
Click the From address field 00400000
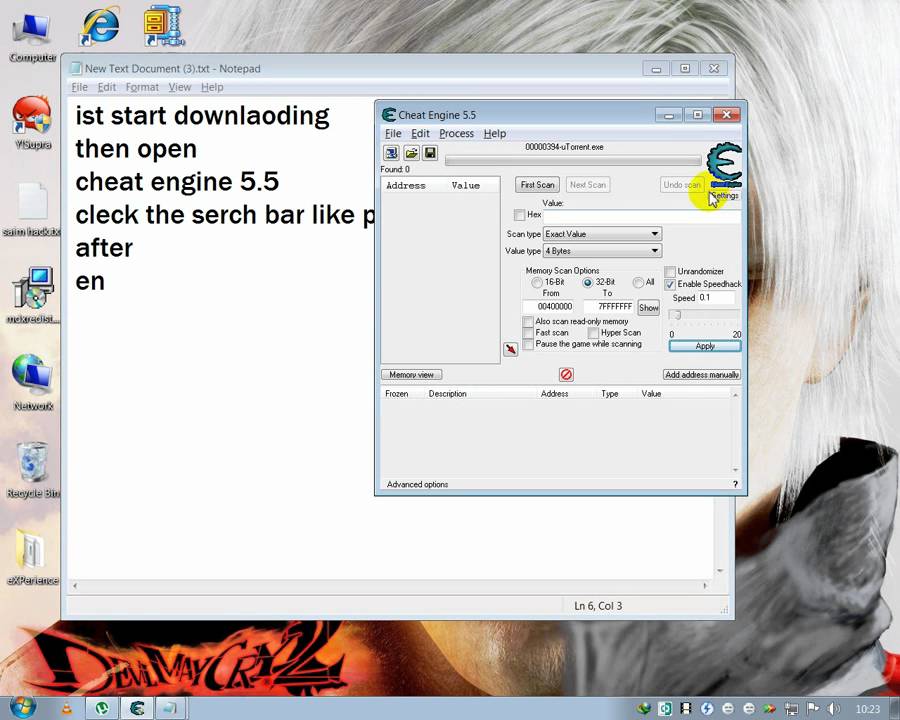pos(551,307)
